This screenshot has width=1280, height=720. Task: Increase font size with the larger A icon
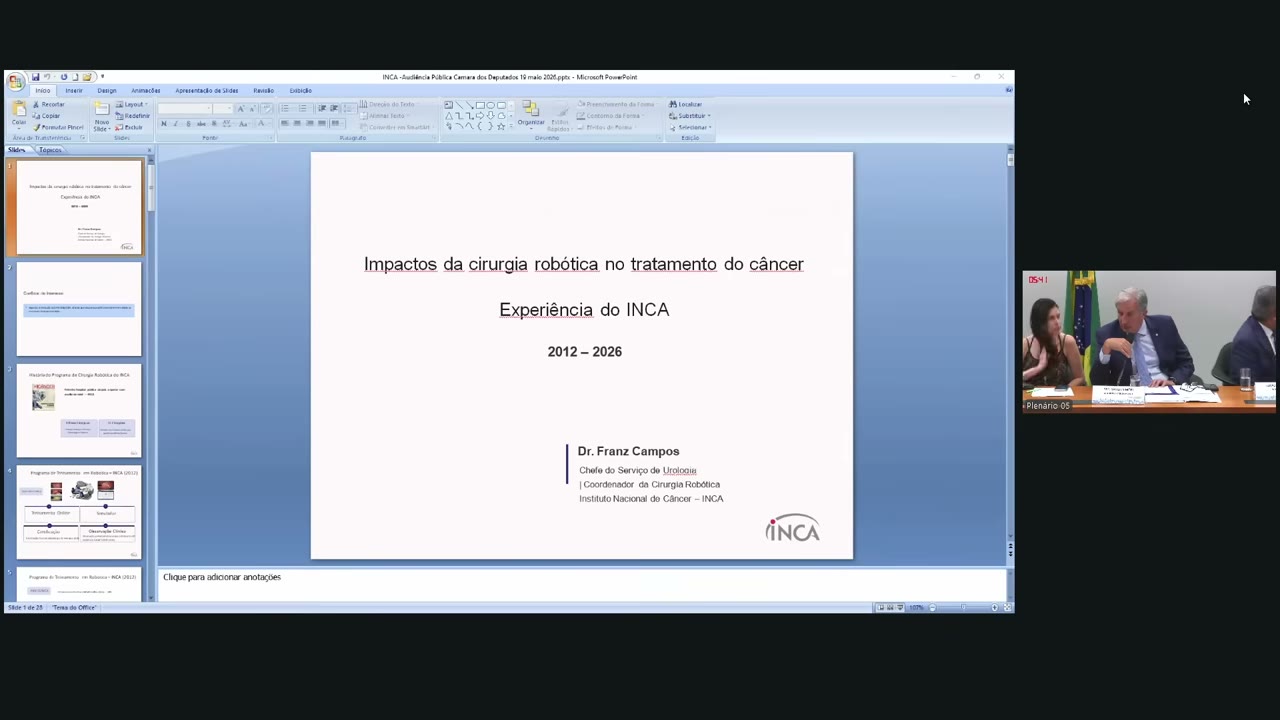click(x=240, y=108)
